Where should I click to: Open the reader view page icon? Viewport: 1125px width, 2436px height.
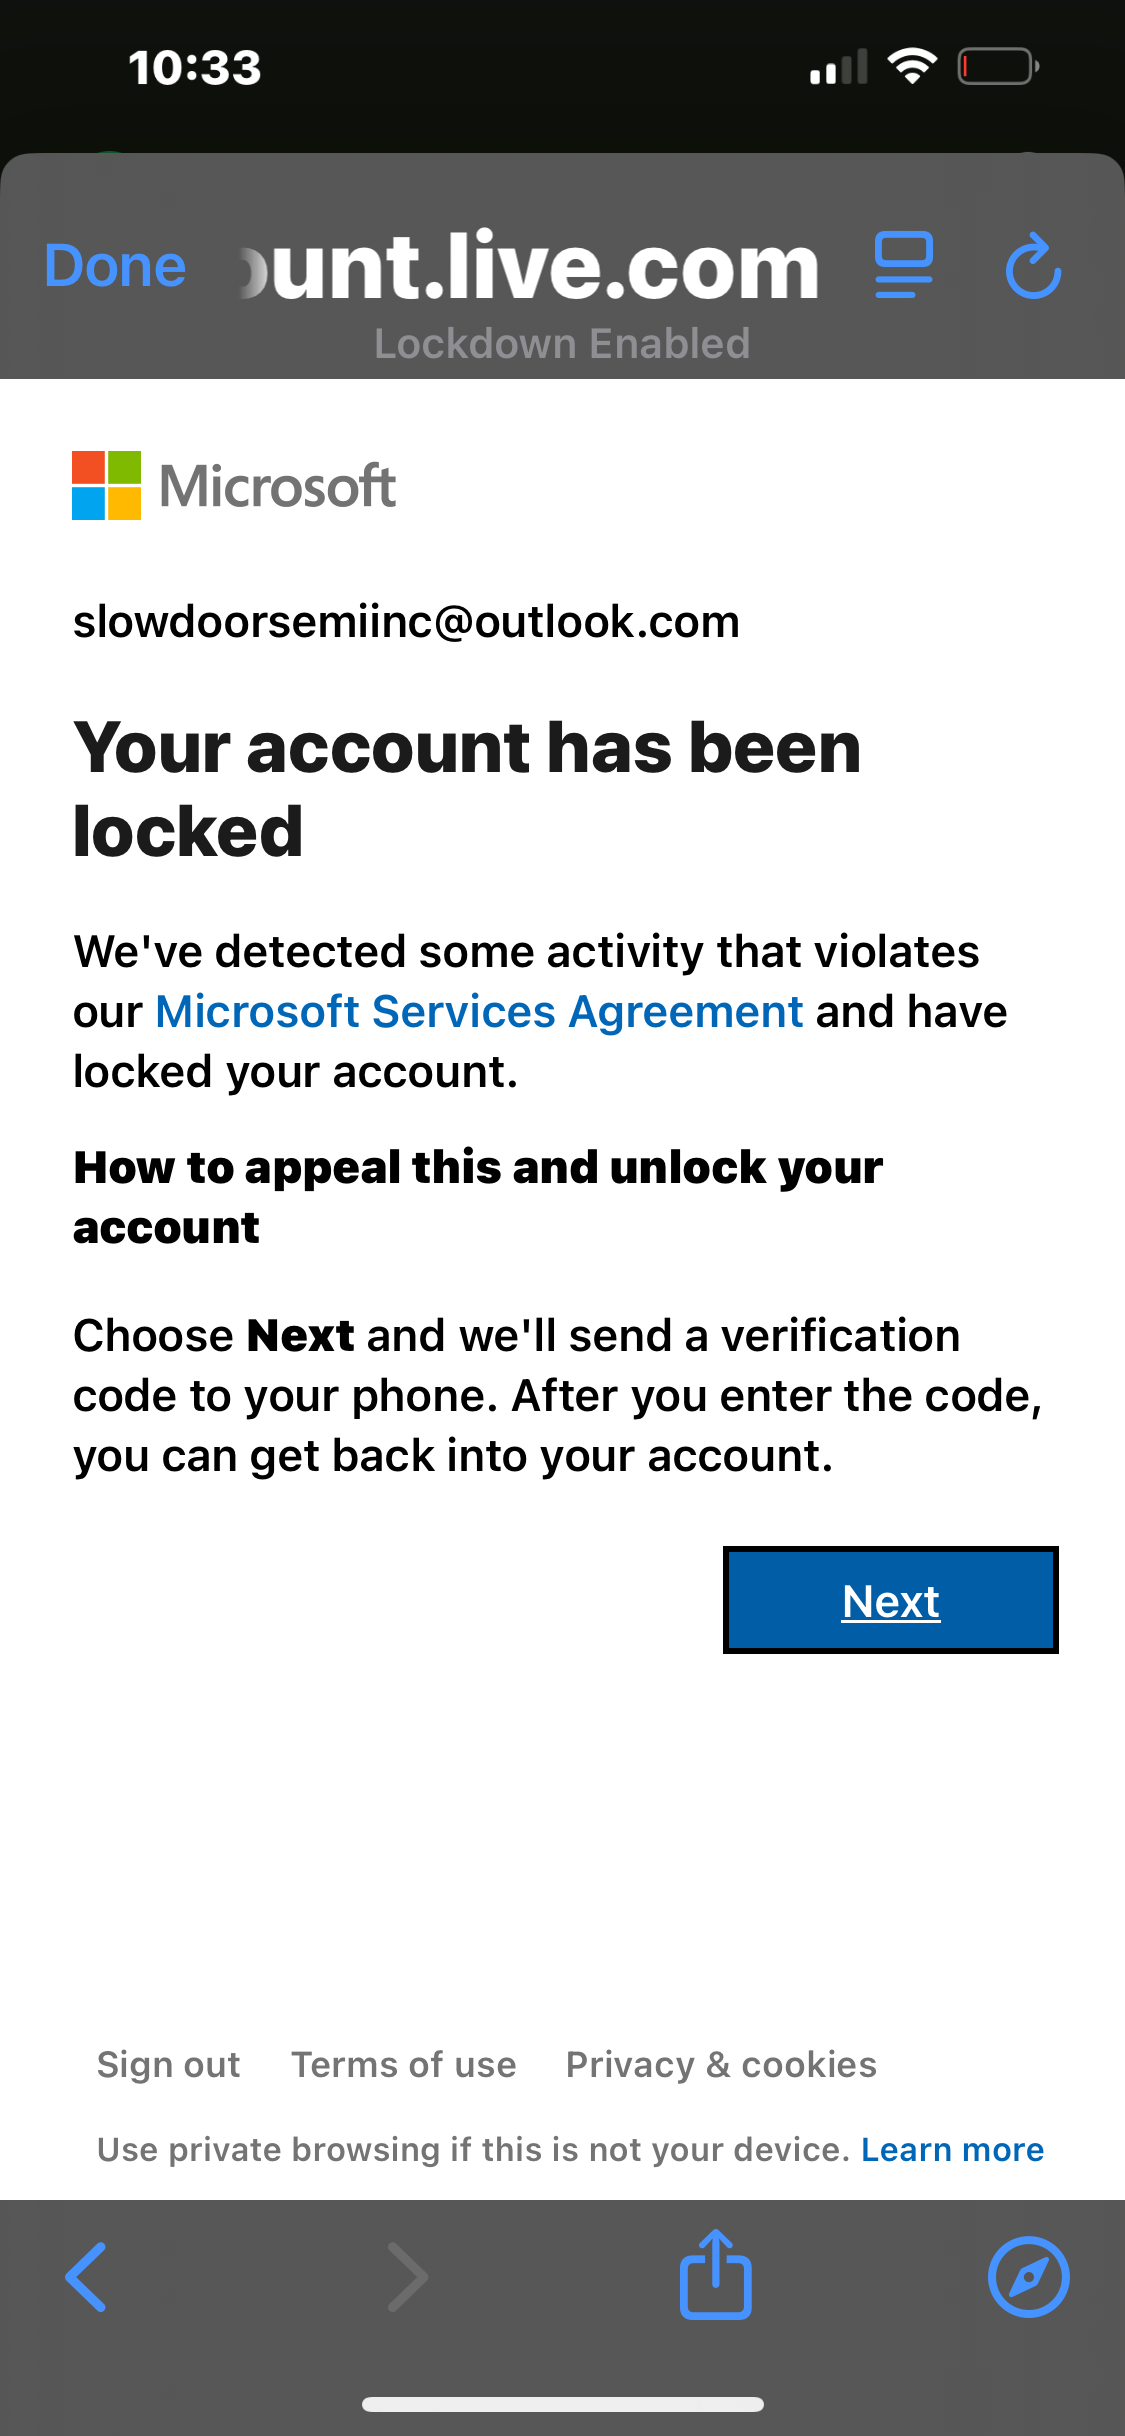904,265
